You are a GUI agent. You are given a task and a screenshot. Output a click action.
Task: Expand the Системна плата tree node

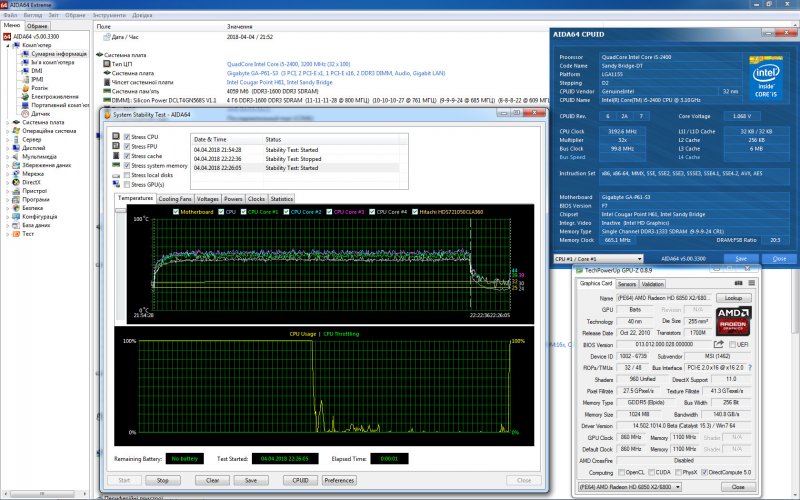click(x=7, y=122)
